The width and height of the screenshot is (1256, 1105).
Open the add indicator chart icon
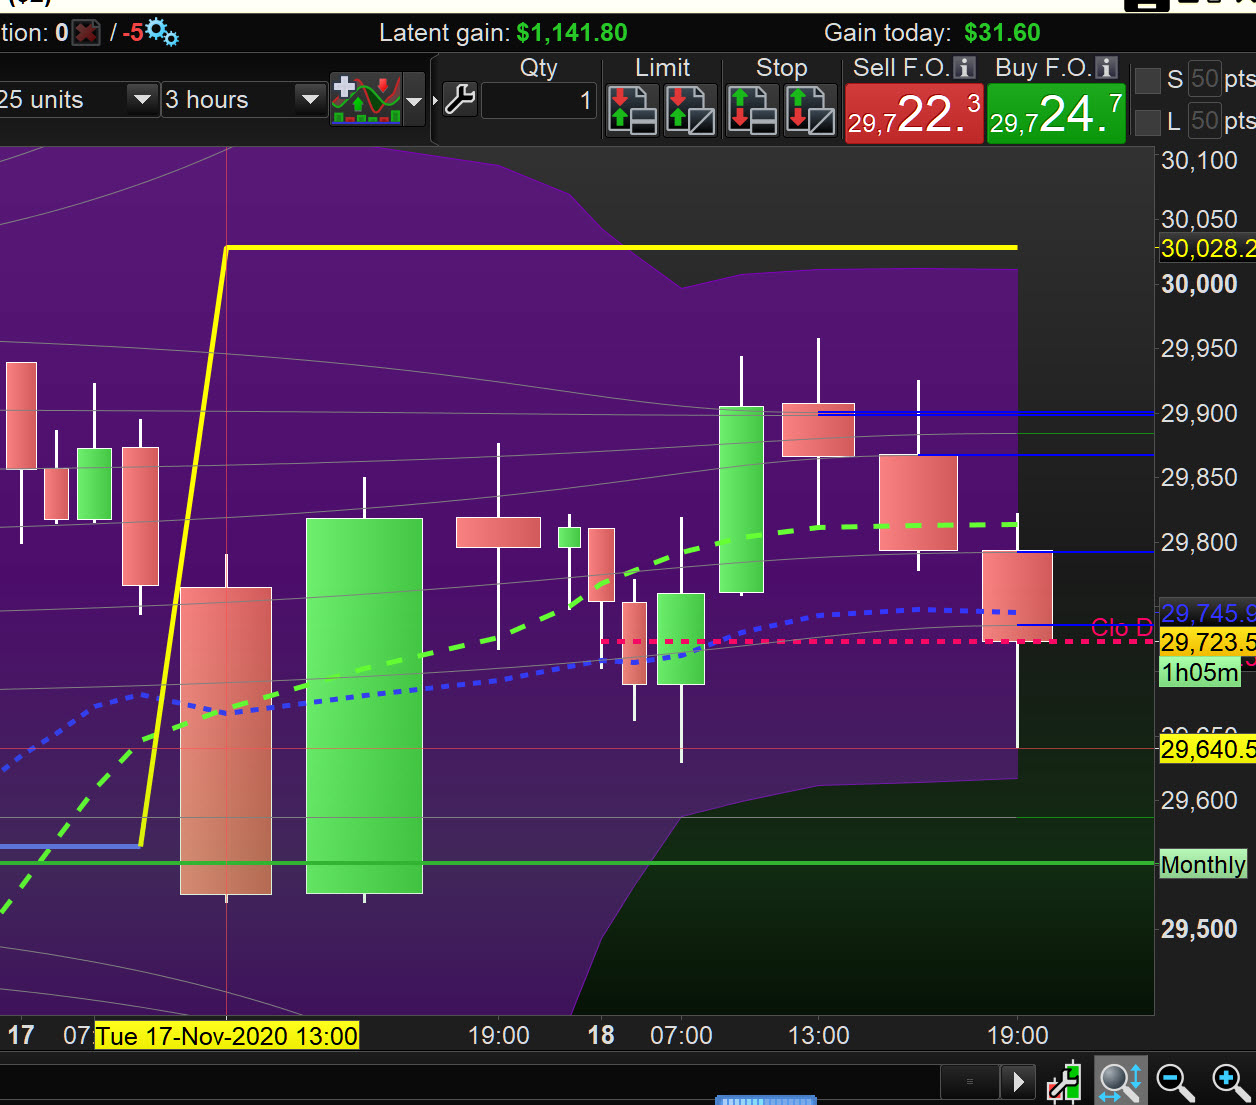click(x=366, y=99)
